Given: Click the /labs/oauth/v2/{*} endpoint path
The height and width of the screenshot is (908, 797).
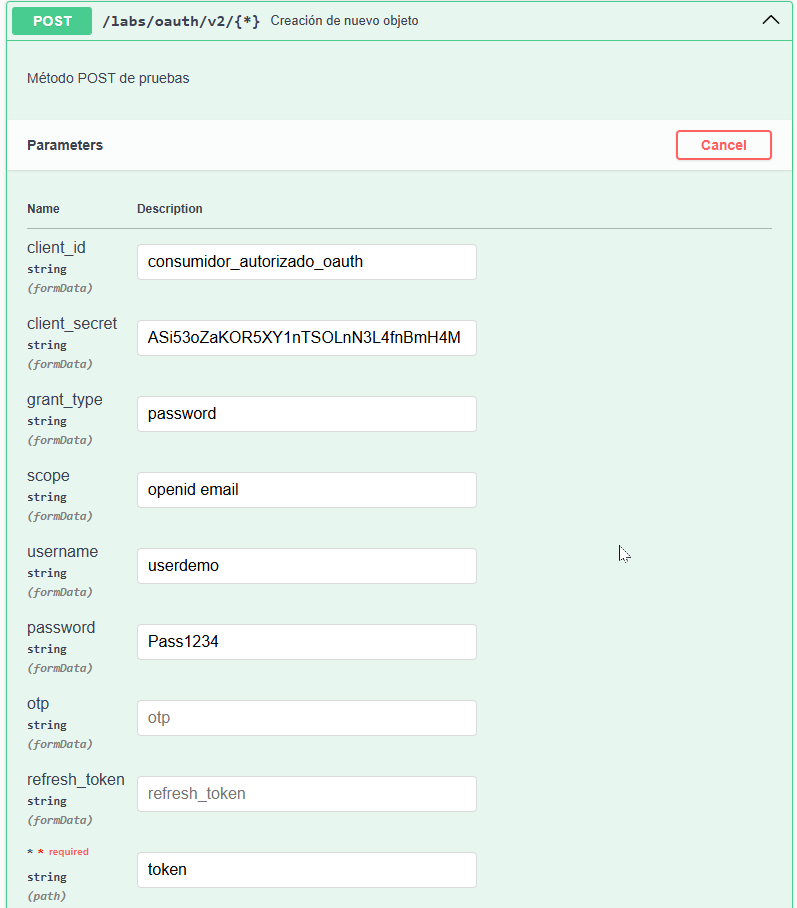Looking at the screenshot, I should (181, 21).
